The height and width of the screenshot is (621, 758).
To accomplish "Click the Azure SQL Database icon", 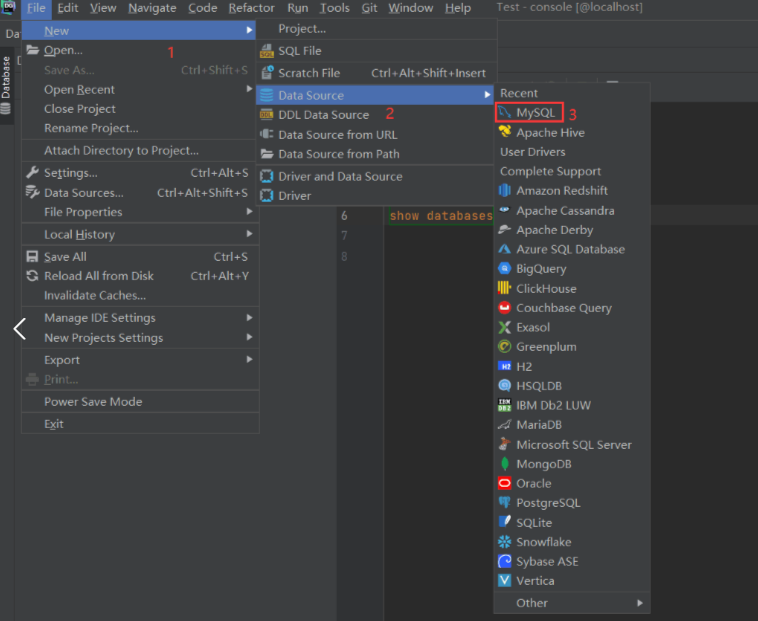I will pos(504,249).
